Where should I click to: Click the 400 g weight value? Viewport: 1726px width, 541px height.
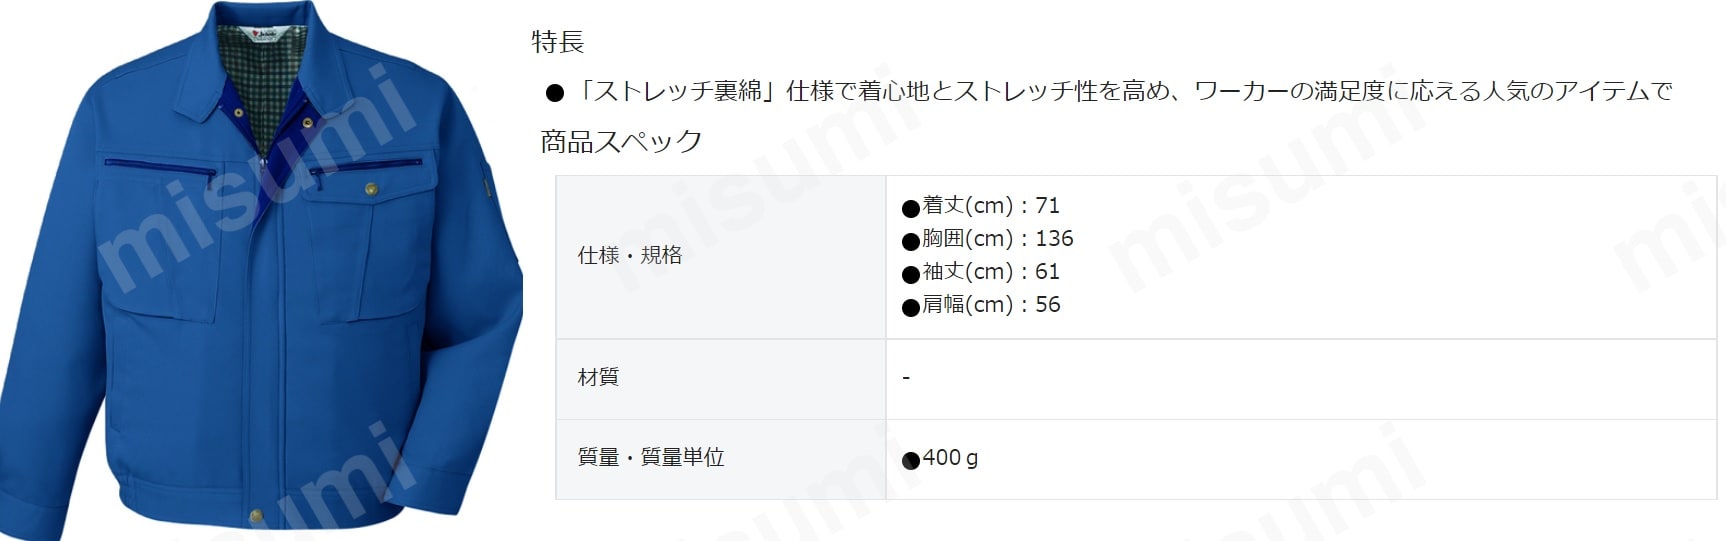(x=950, y=457)
